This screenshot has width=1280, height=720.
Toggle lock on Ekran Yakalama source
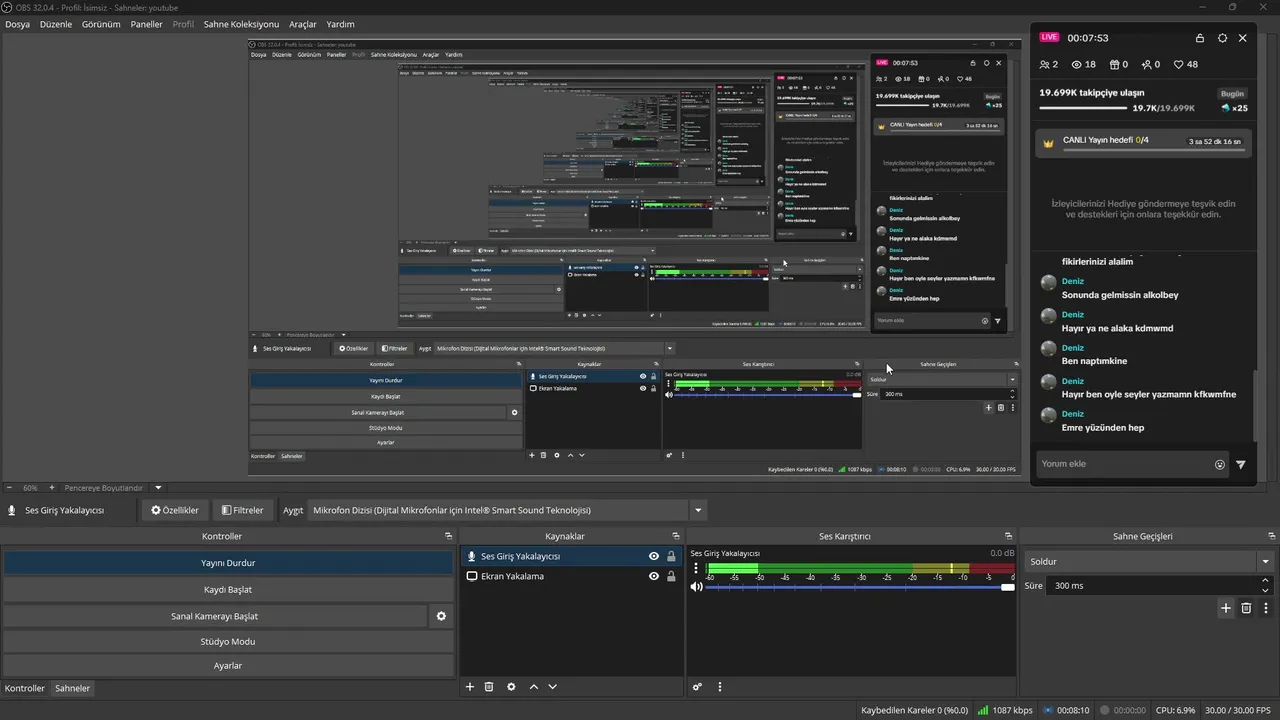tap(671, 576)
